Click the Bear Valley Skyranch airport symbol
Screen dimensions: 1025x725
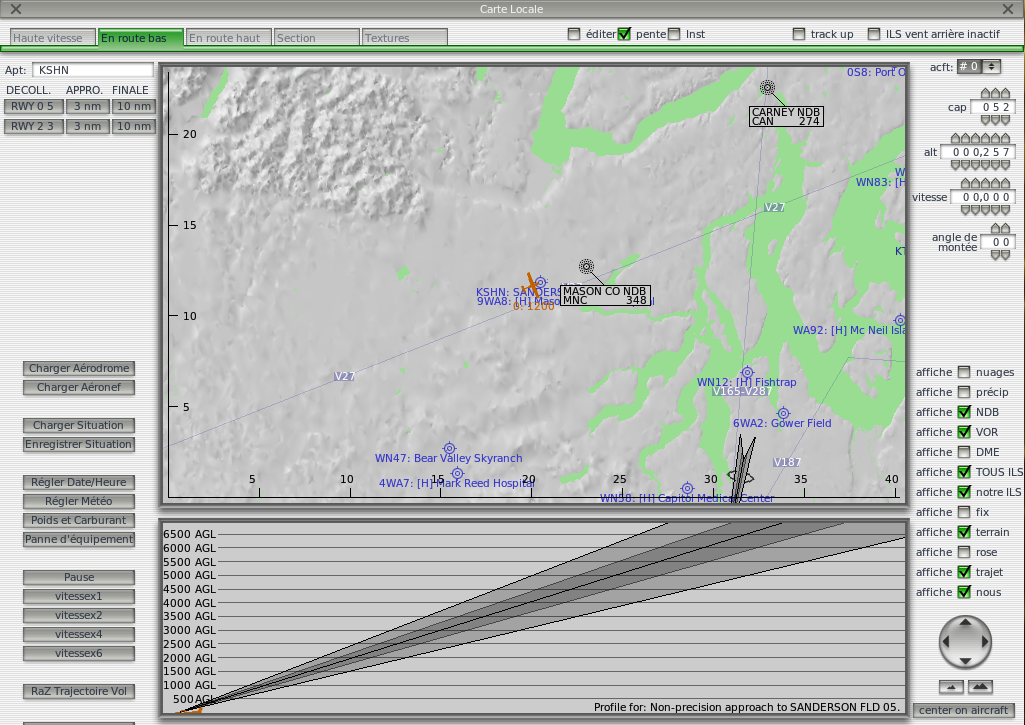[x=449, y=448]
